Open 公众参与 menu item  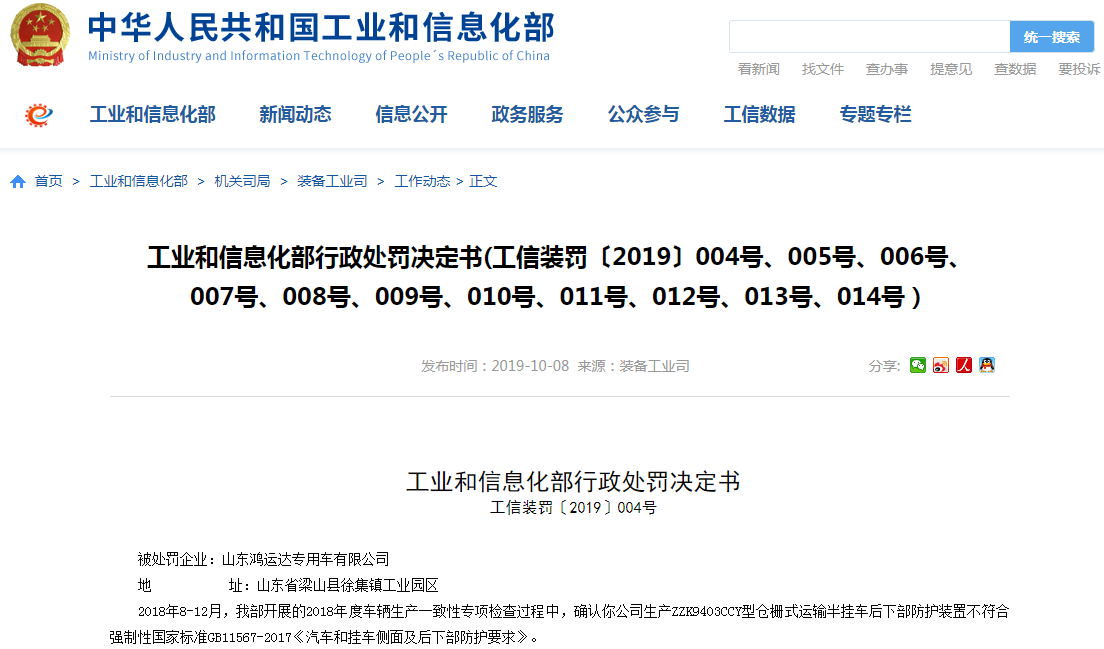tap(644, 114)
